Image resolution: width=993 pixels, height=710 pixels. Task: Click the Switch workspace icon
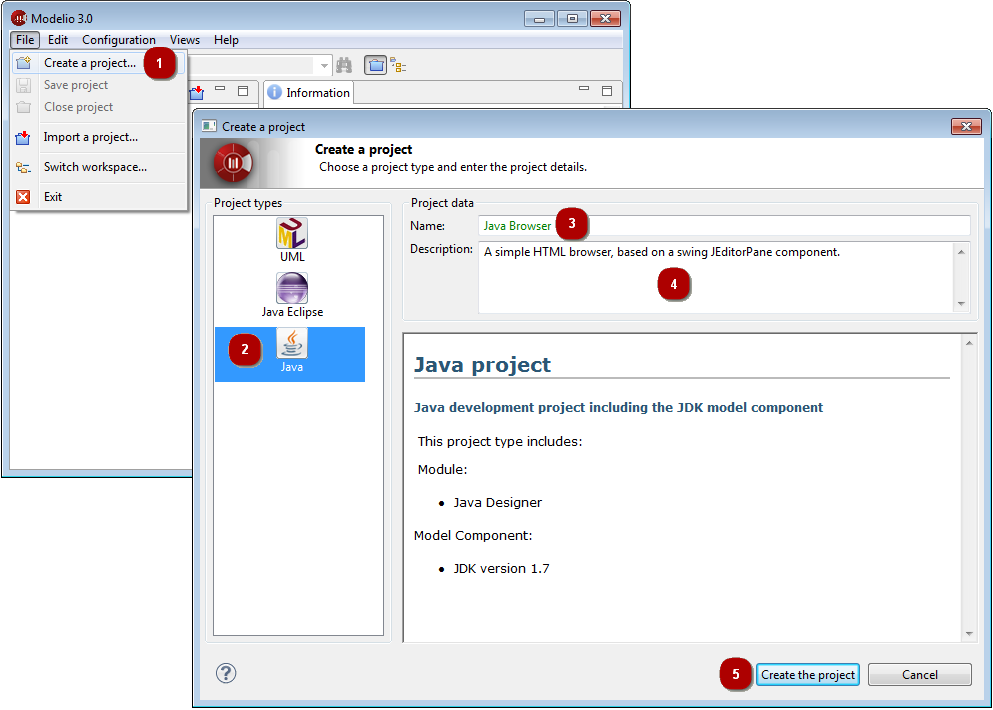(23, 167)
